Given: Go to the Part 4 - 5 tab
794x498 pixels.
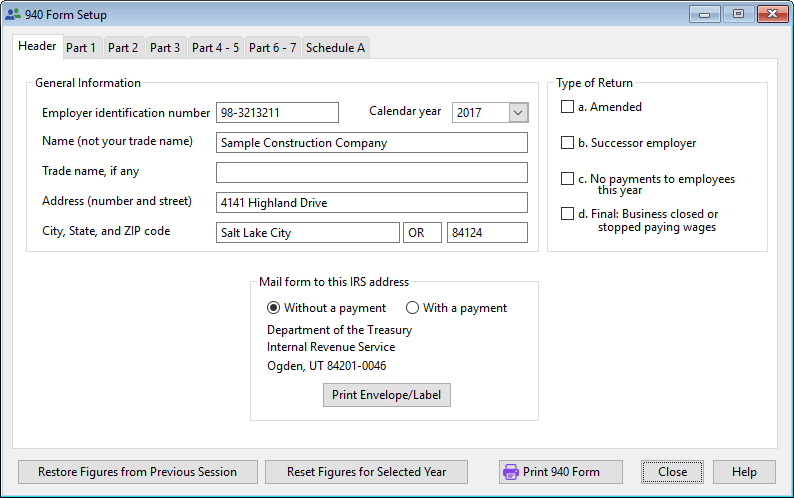Looking at the screenshot, I should coord(215,48).
